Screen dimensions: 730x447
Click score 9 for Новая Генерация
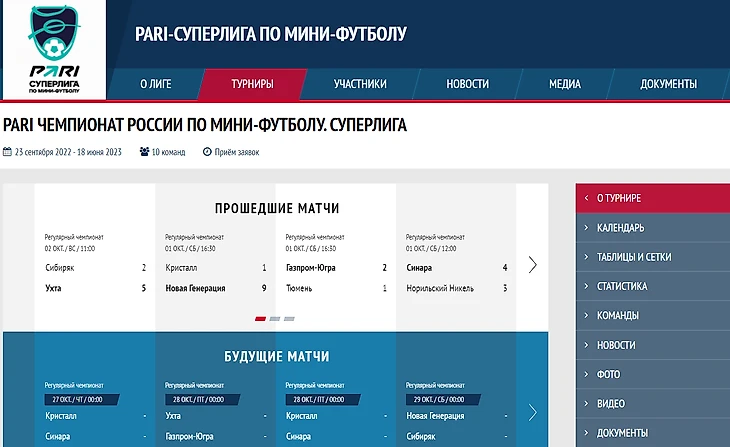click(x=264, y=288)
